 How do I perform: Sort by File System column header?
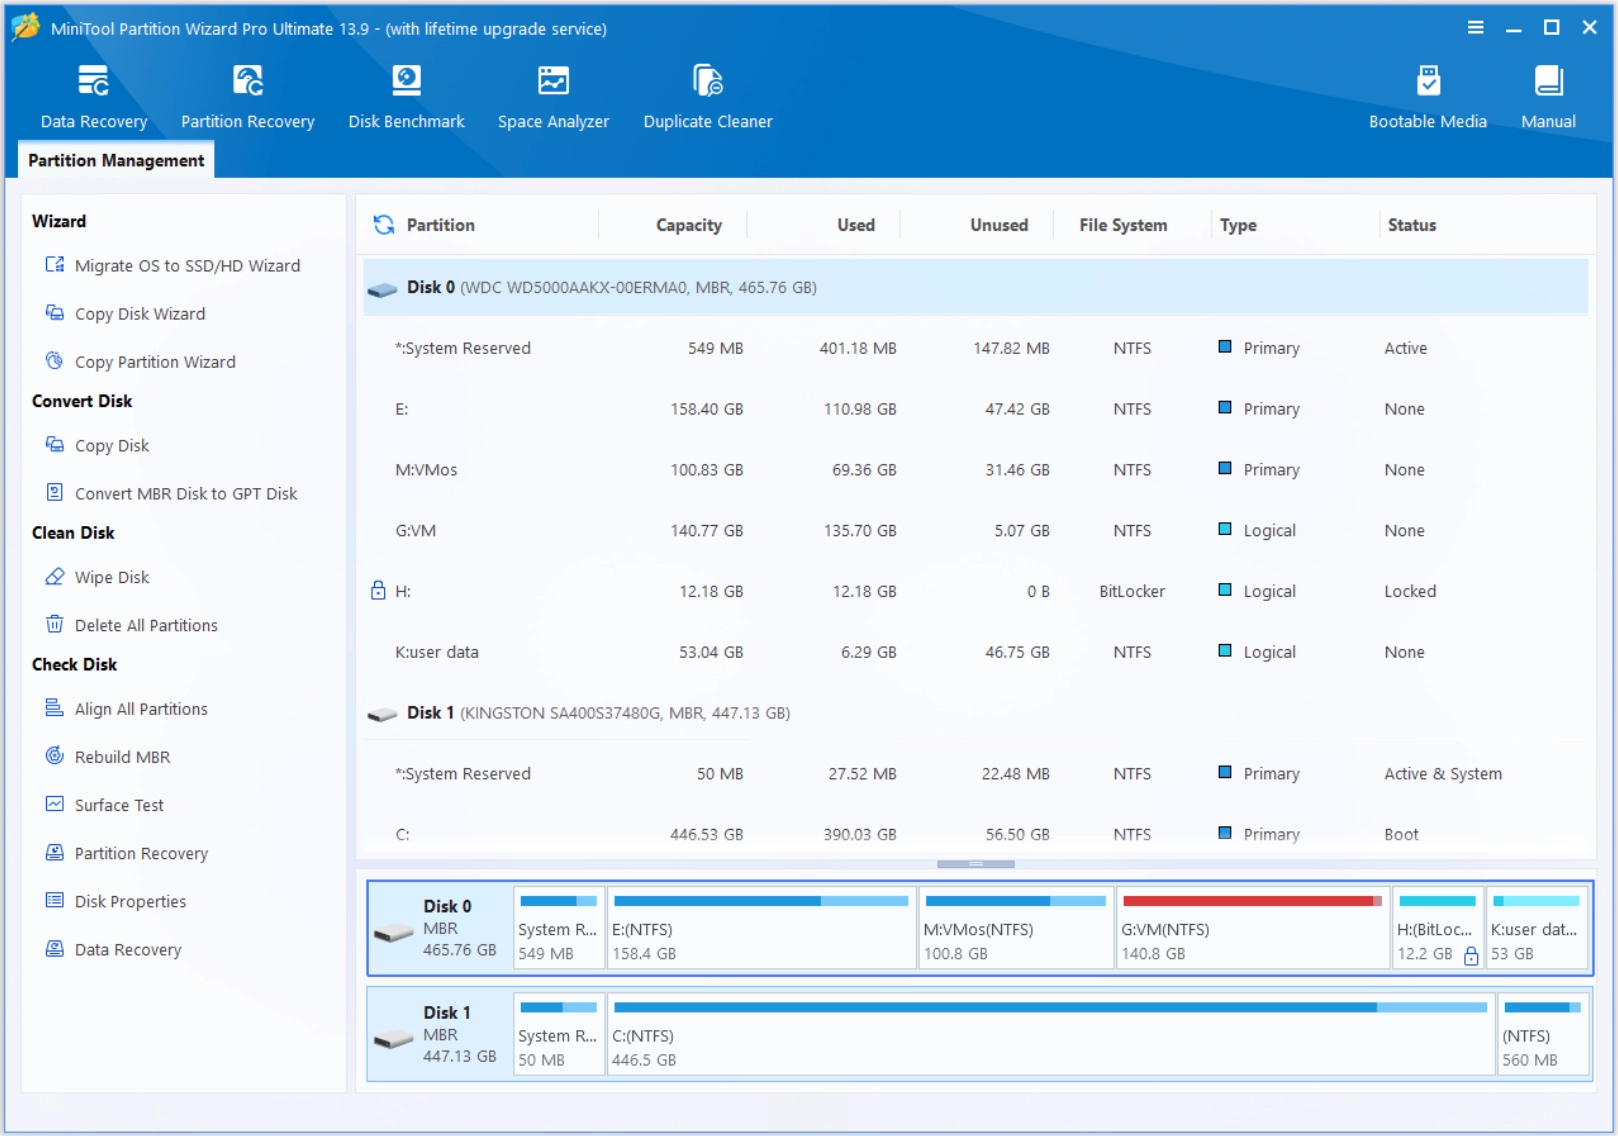[1123, 225]
